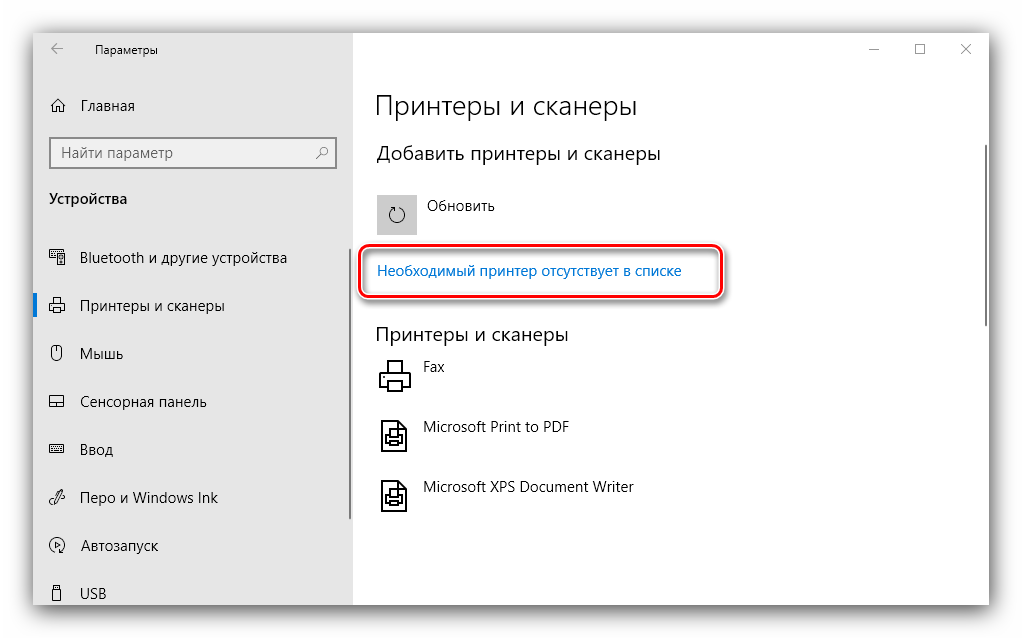Click the keyboard icon beside Ввод
Image resolution: width=1022 pixels, height=638 pixels.
tap(57, 449)
